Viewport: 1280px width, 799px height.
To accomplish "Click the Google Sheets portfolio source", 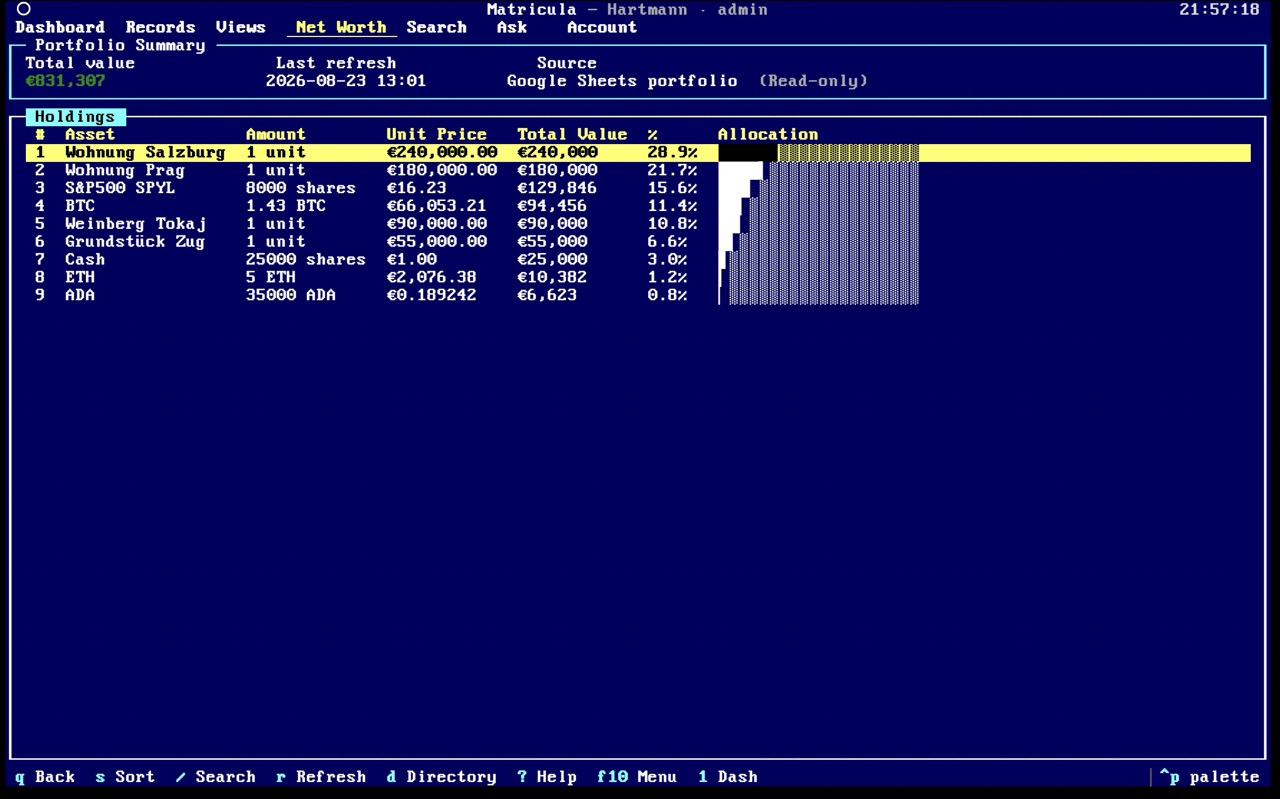I will 622,81.
